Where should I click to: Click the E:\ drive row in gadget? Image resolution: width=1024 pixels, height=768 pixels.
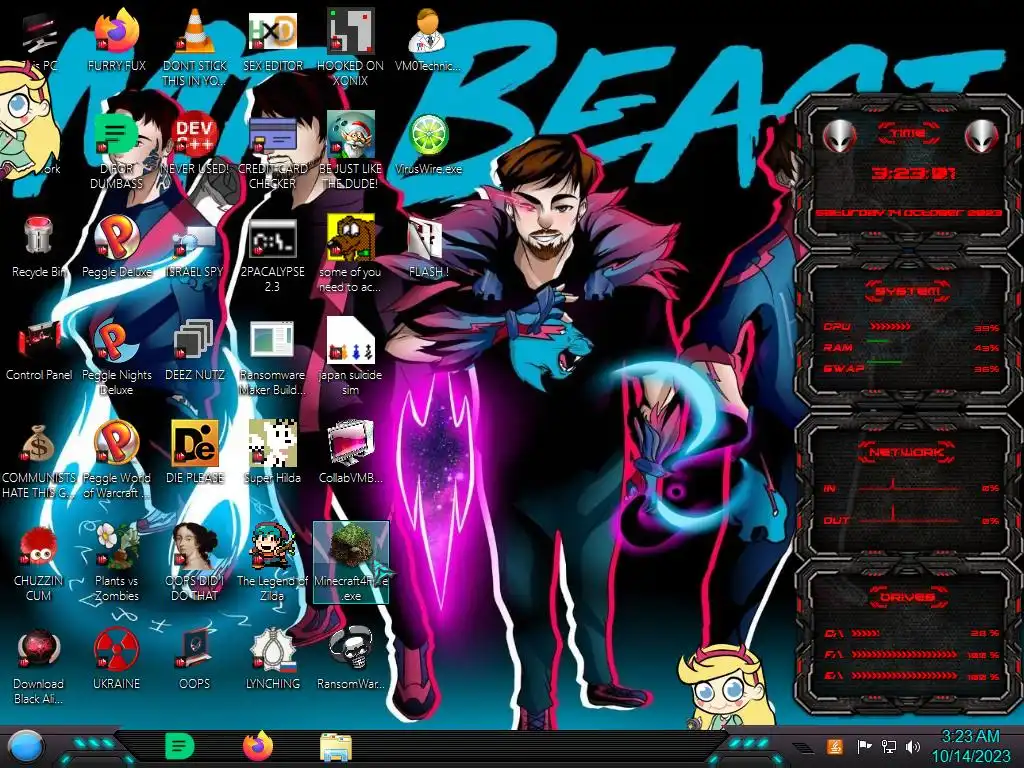pyautogui.click(x=911, y=676)
